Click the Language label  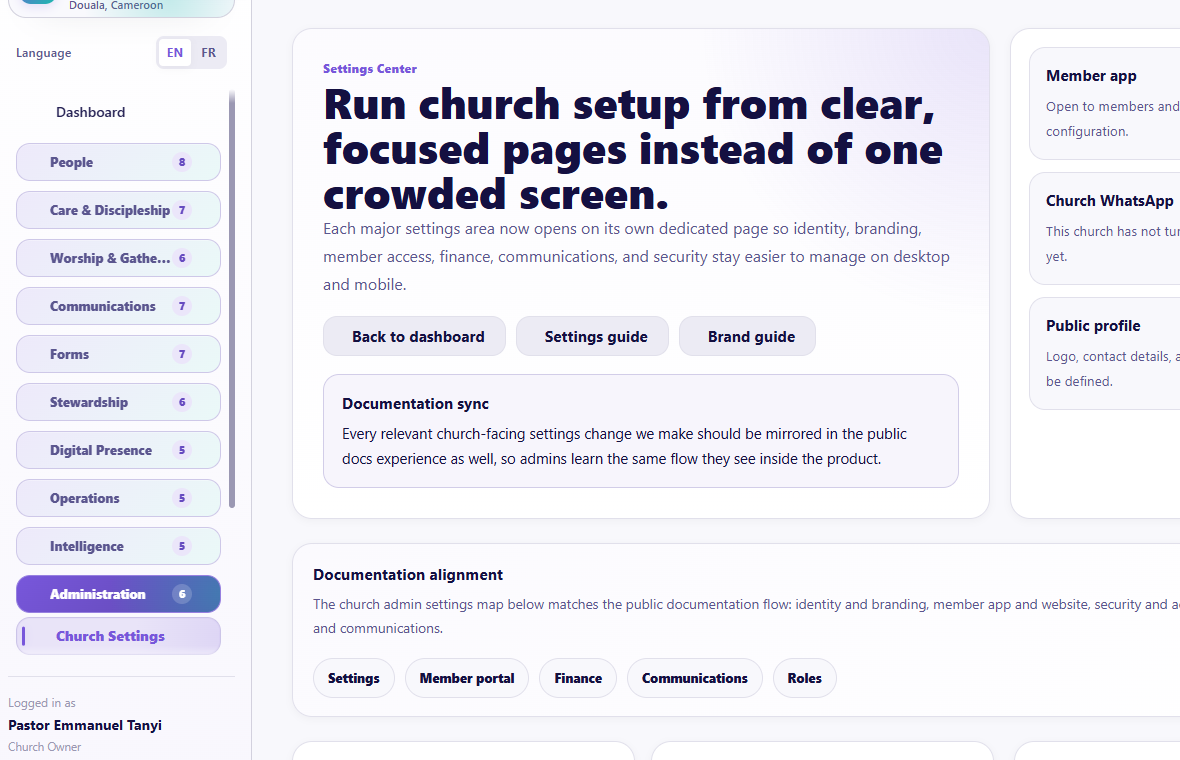point(44,53)
